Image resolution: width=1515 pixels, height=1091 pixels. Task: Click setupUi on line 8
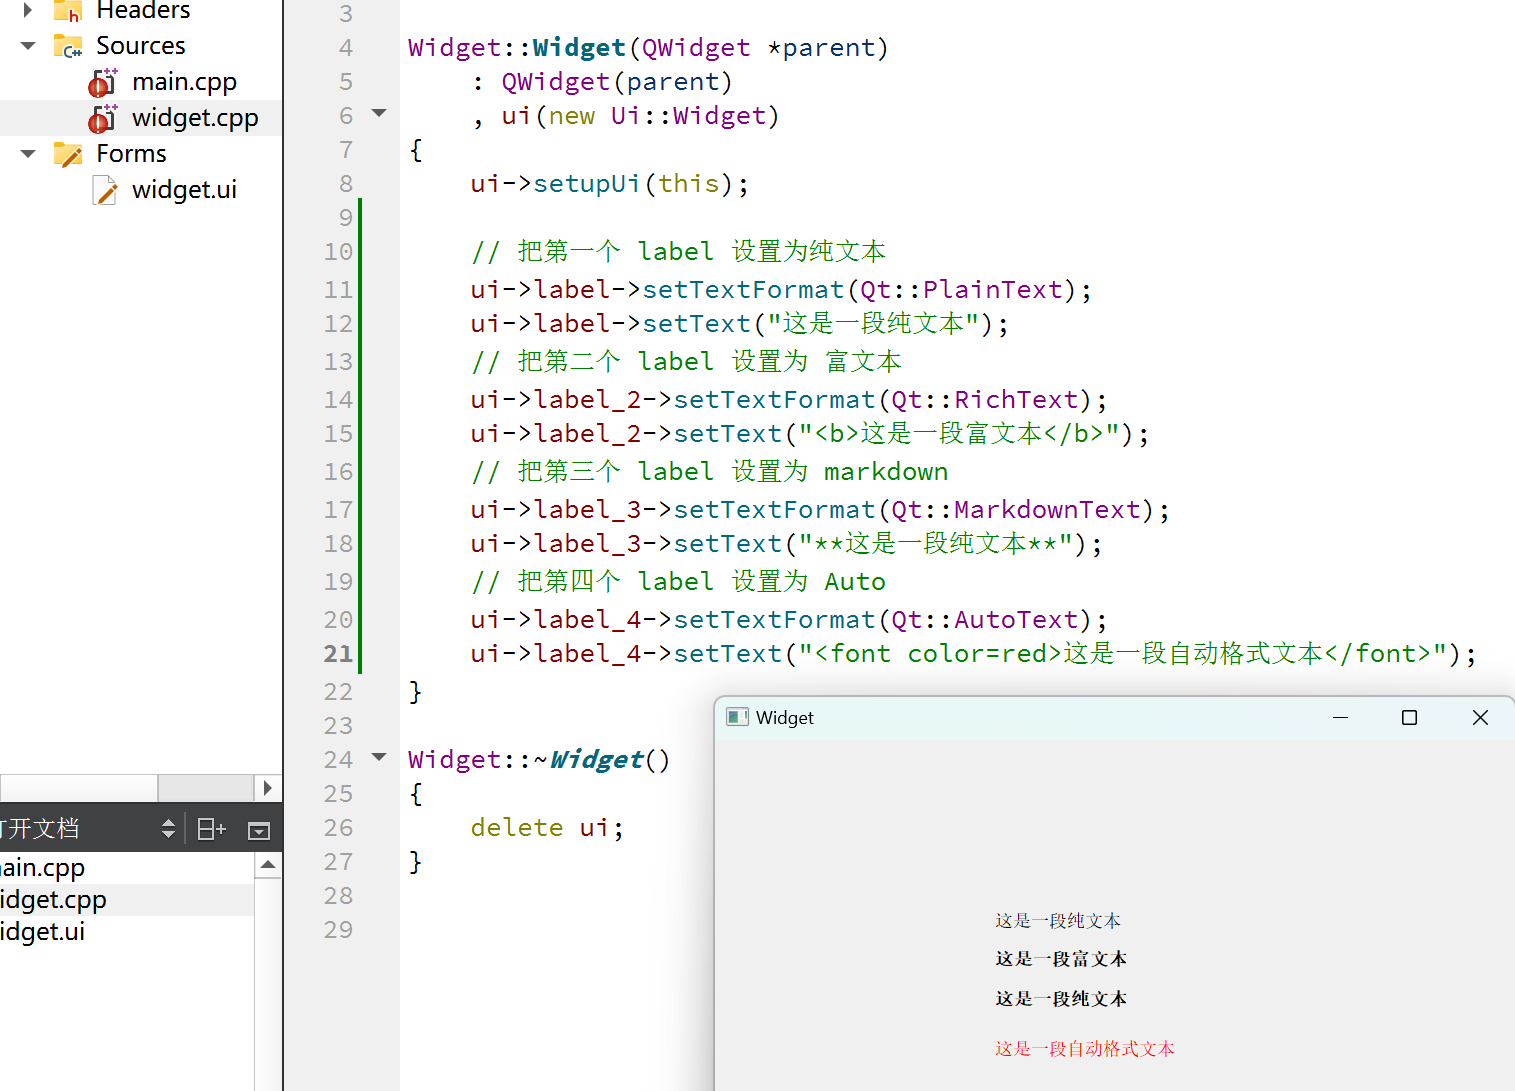pos(587,184)
